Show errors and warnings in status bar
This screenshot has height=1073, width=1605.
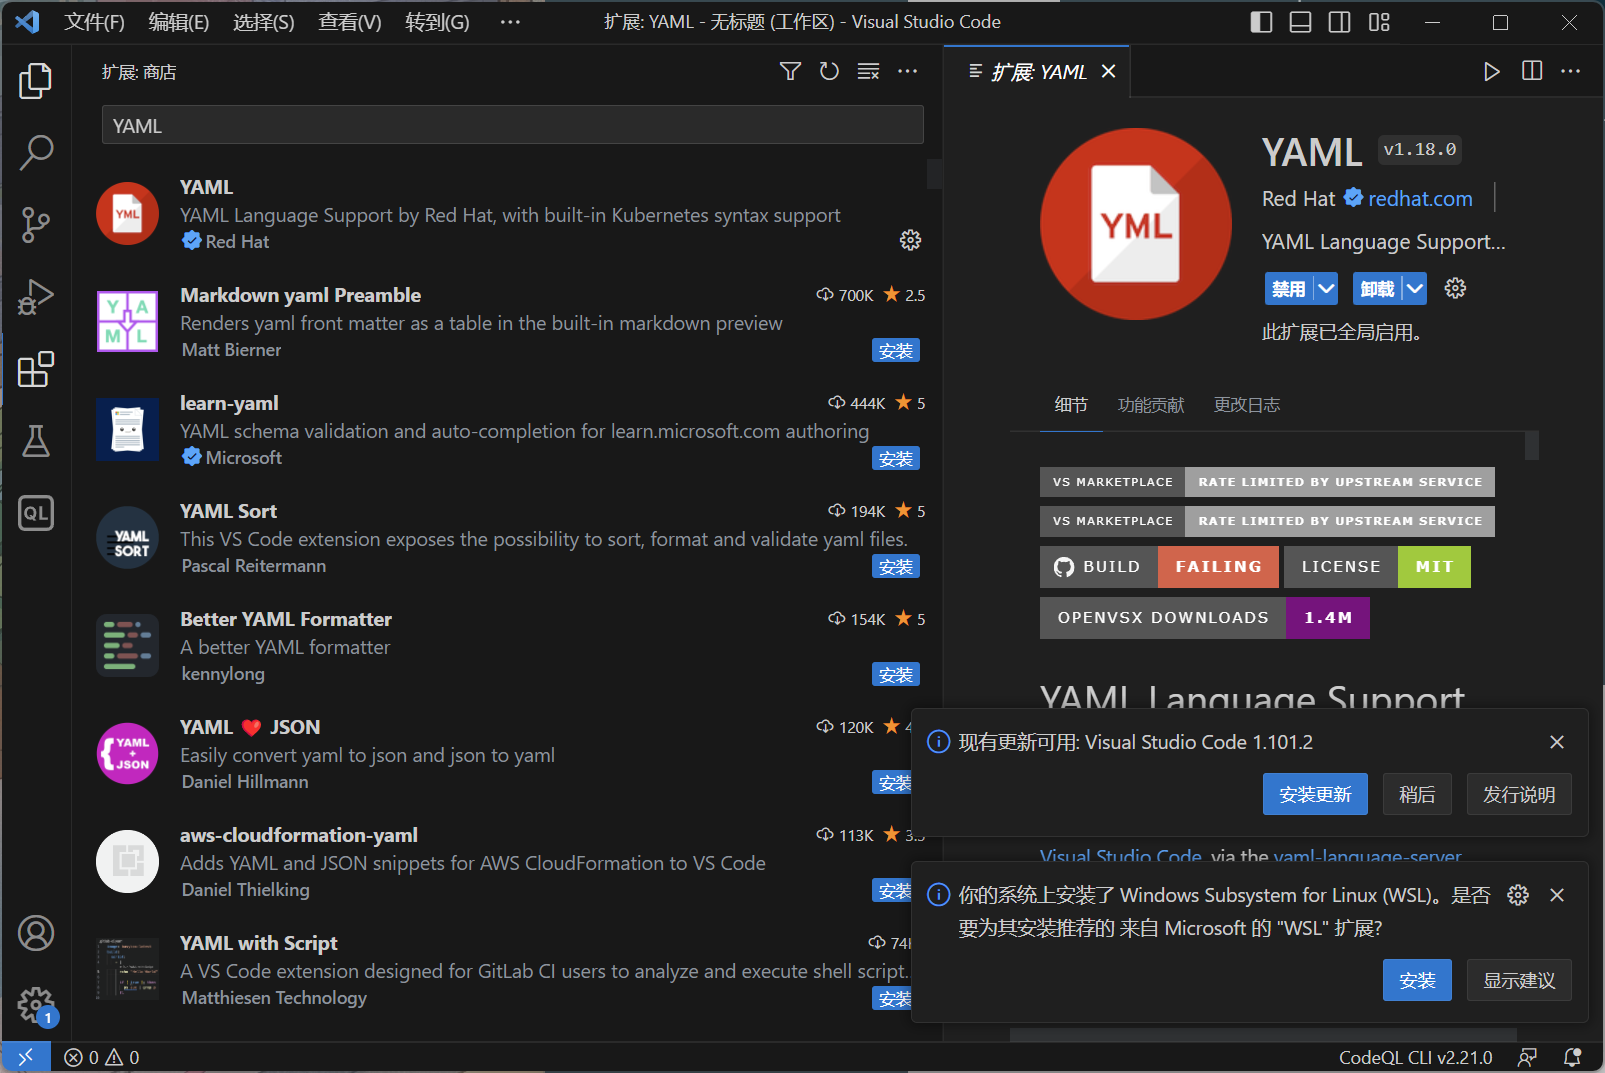pyautogui.click(x=102, y=1057)
